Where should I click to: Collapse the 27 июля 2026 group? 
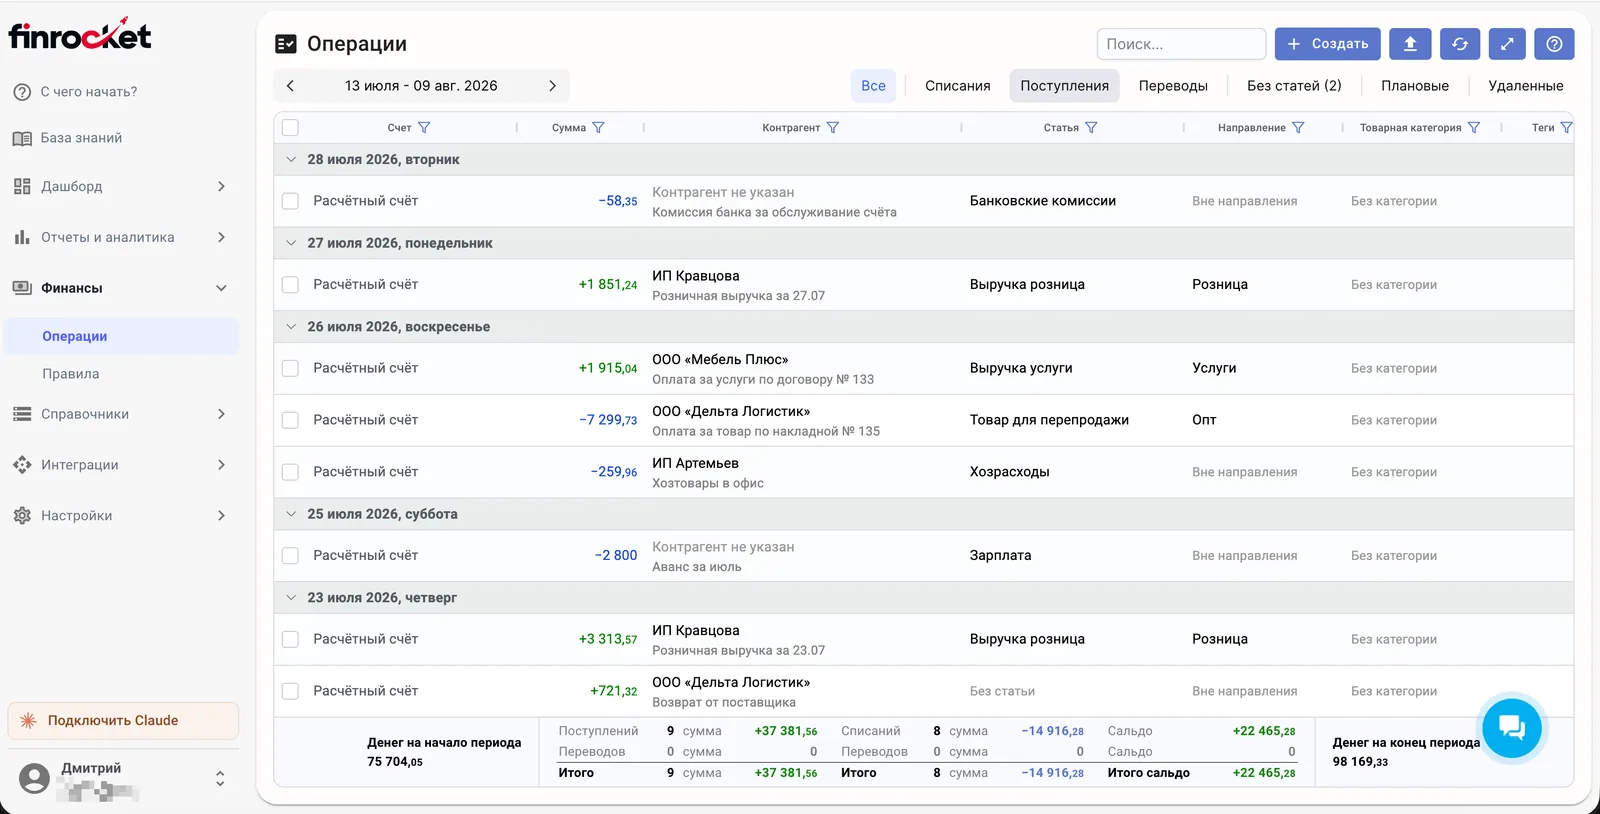click(x=291, y=243)
